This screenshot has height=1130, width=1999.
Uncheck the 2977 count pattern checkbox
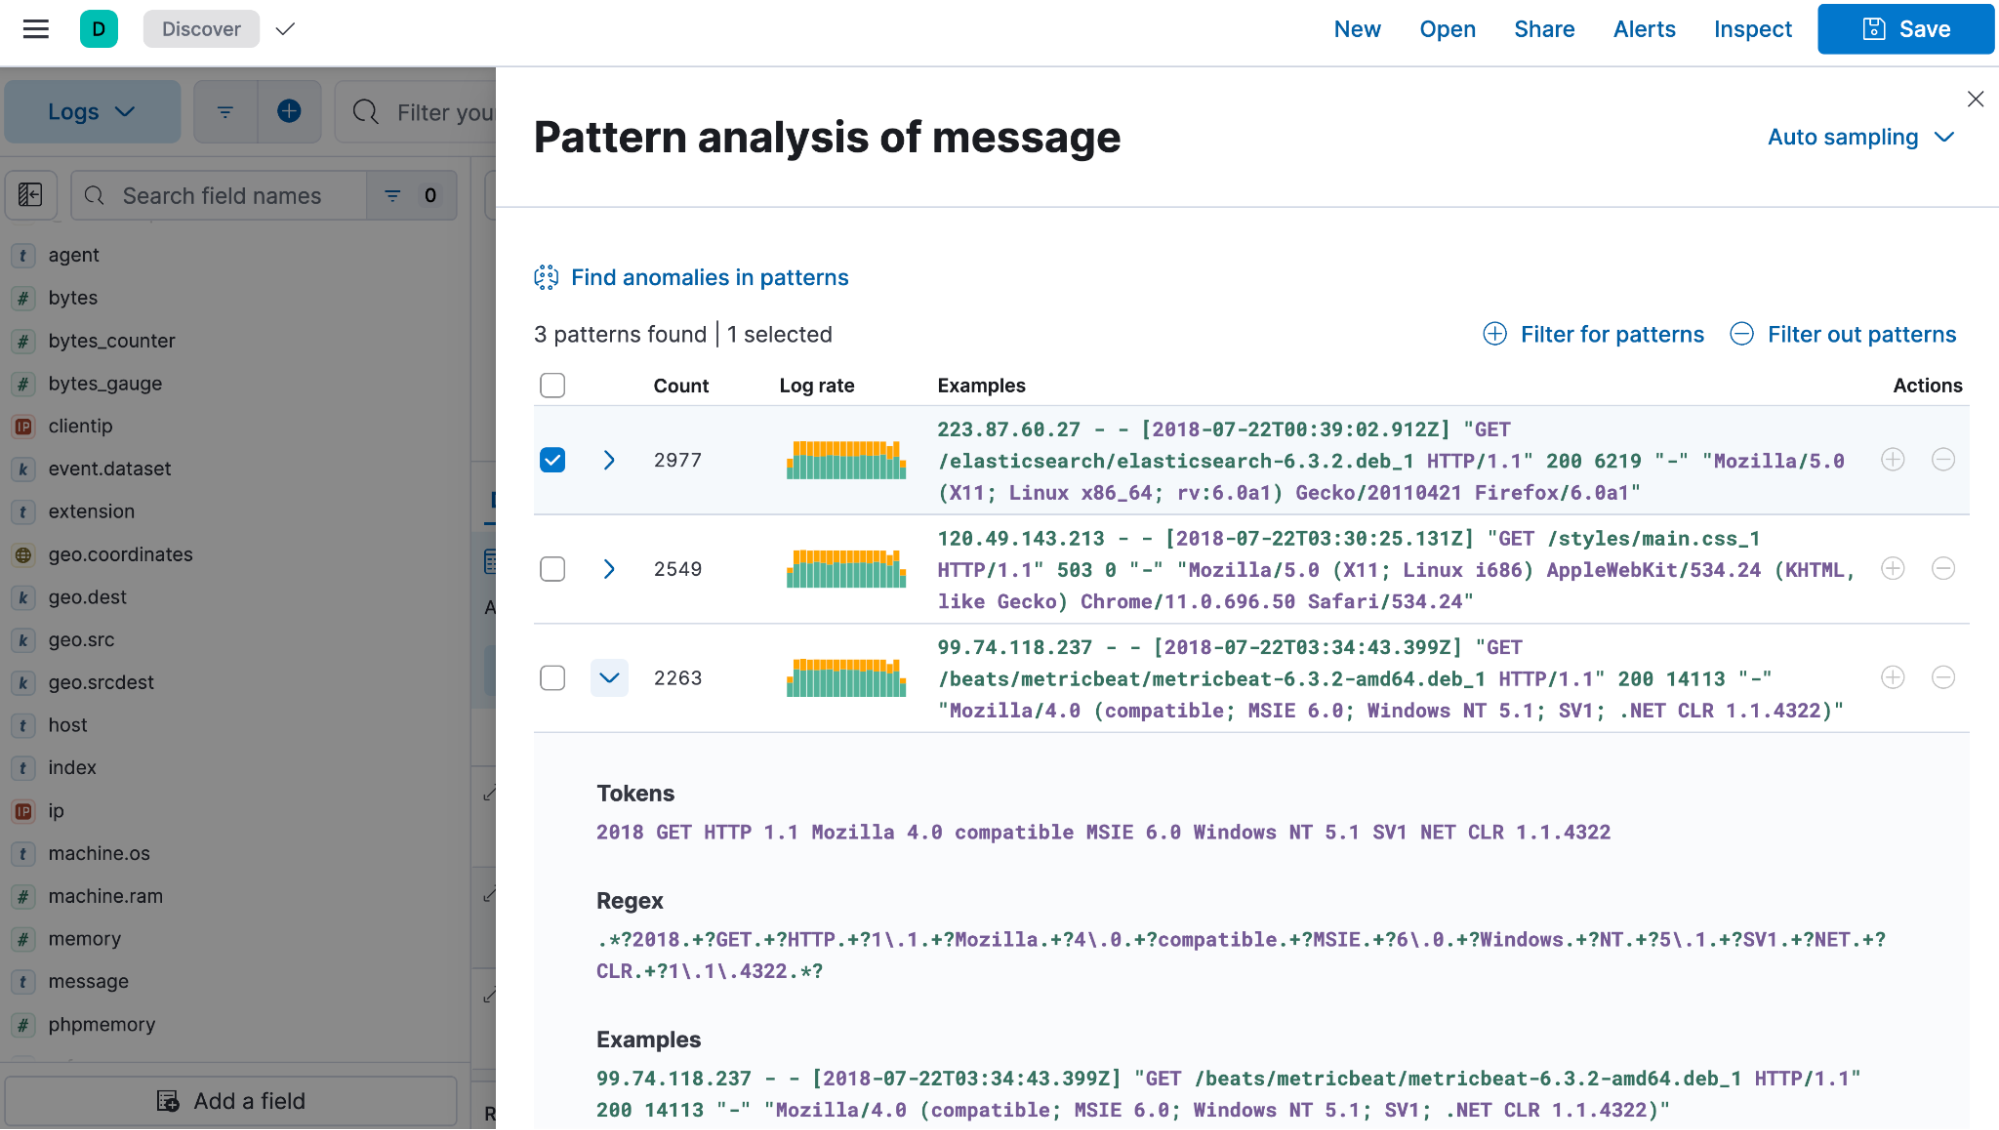point(552,460)
